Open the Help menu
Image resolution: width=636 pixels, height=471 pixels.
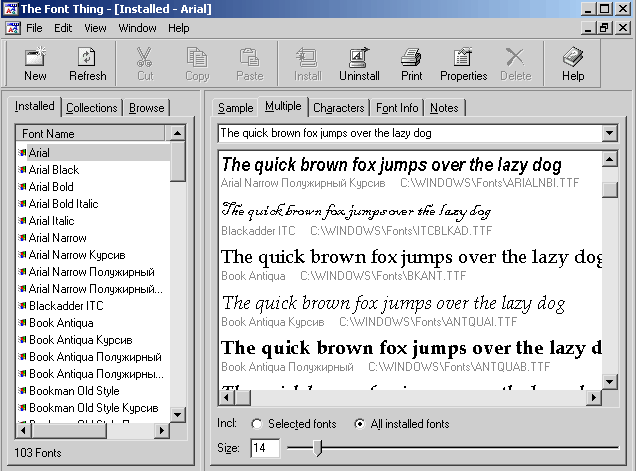click(x=178, y=28)
